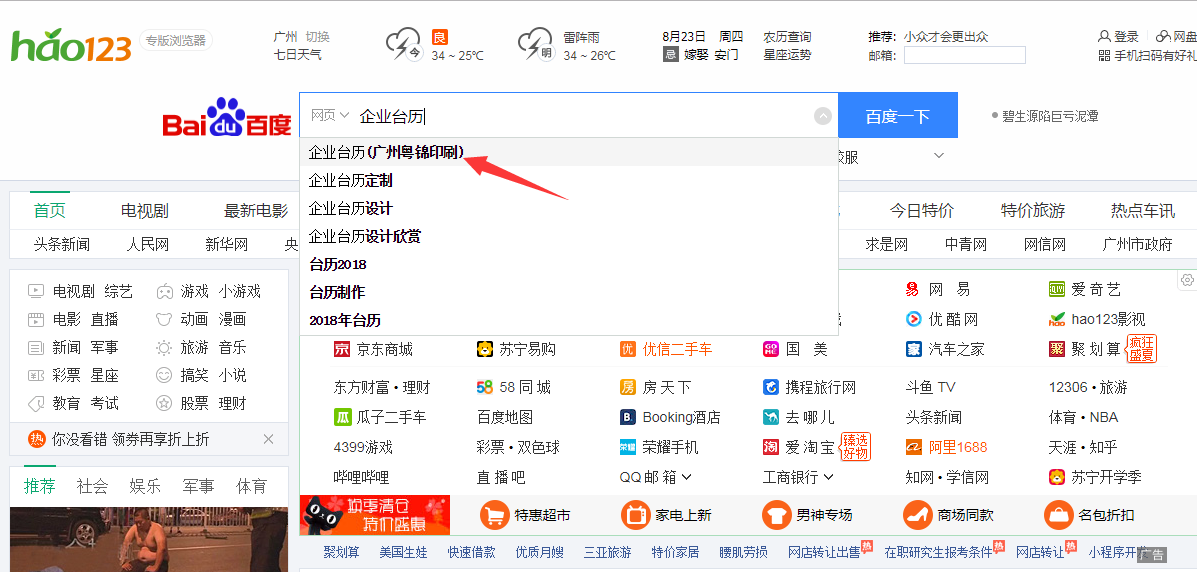Click the hao123影视 icon

[x=1057, y=319]
